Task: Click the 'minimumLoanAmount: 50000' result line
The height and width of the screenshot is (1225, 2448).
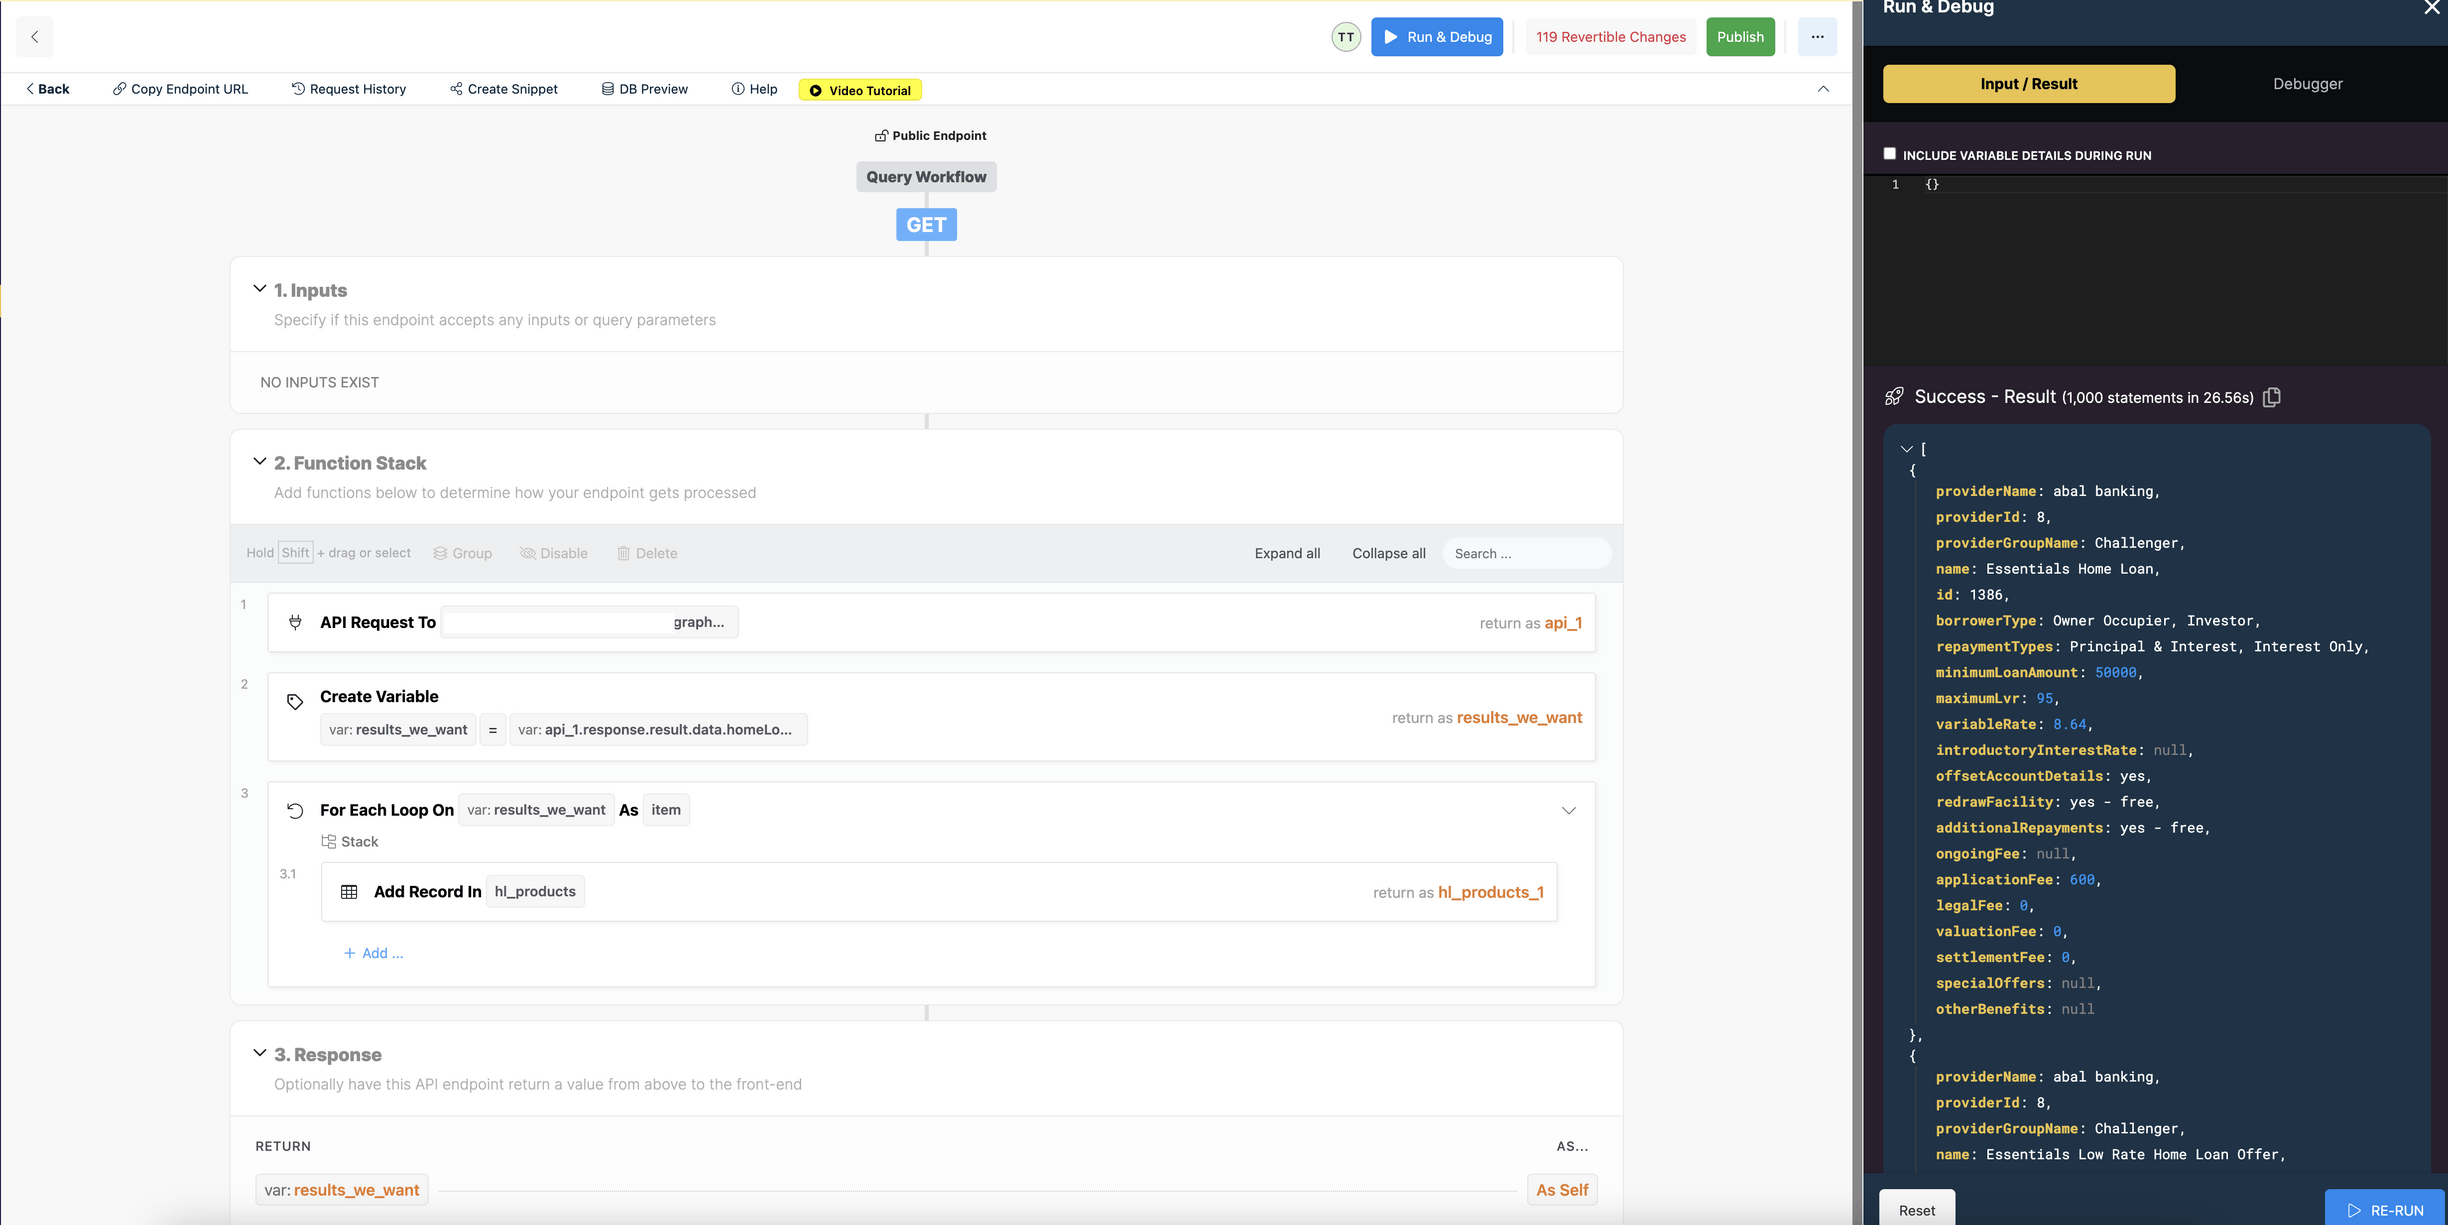Action: [x=2040, y=673]
